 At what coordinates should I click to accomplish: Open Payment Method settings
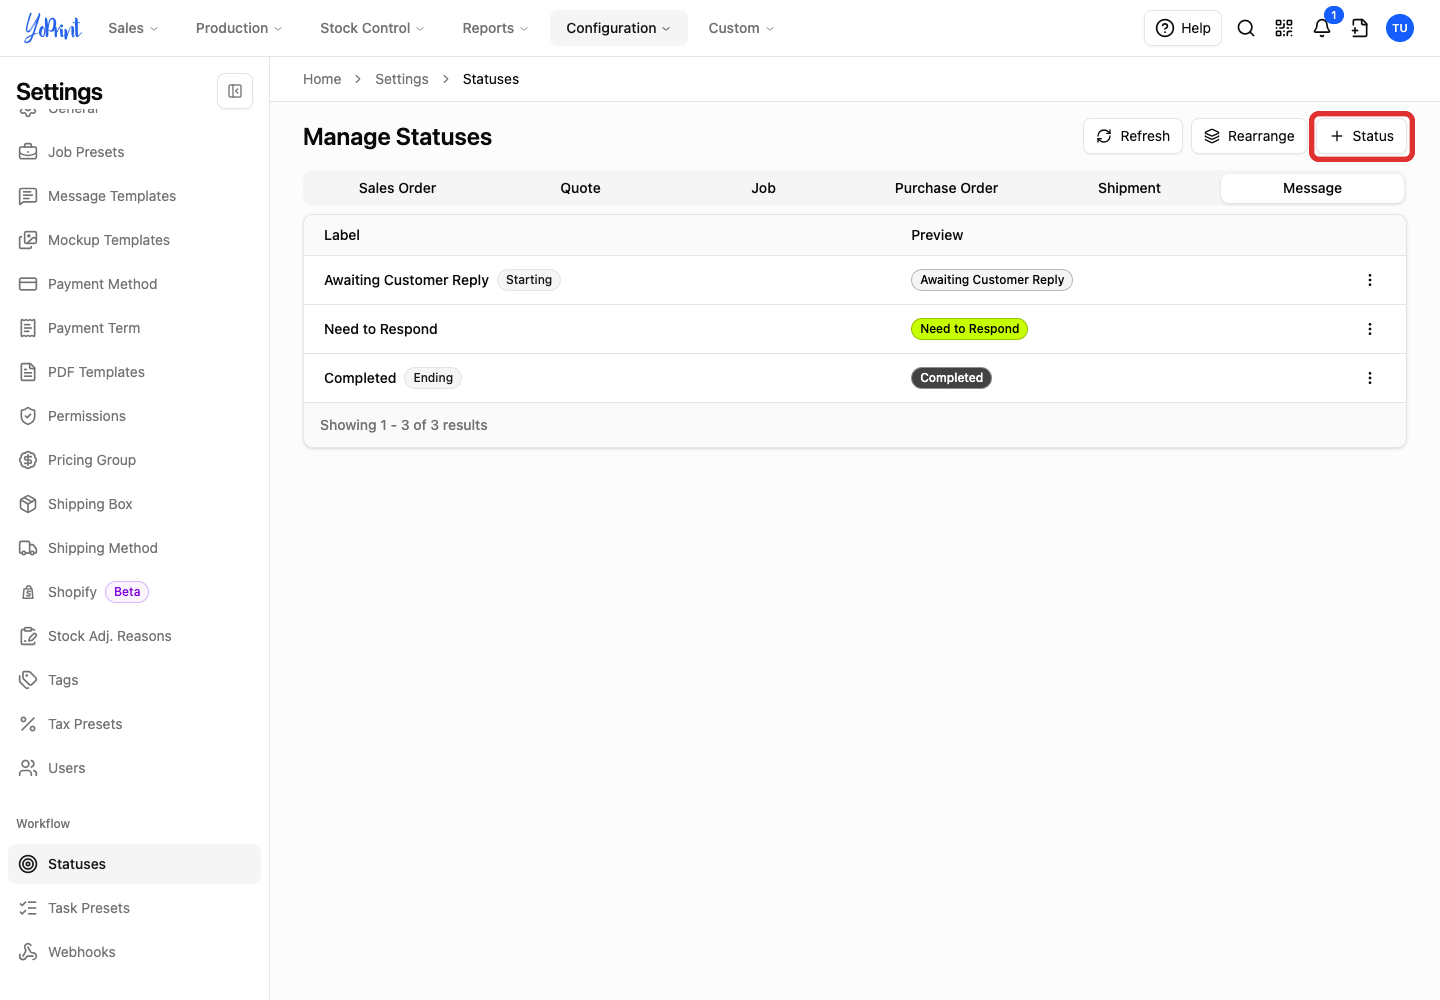tap(134, 284)
